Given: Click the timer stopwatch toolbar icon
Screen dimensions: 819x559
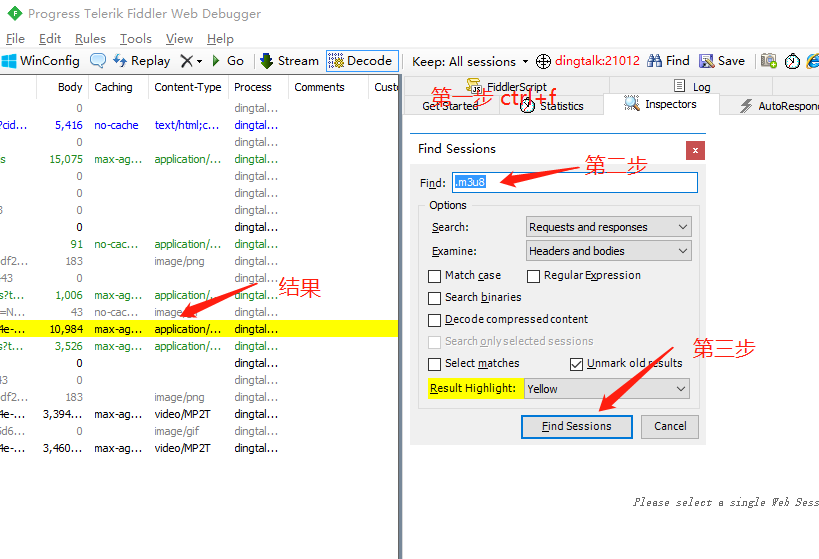Looking at the screenshot, I should coord(792,61).
